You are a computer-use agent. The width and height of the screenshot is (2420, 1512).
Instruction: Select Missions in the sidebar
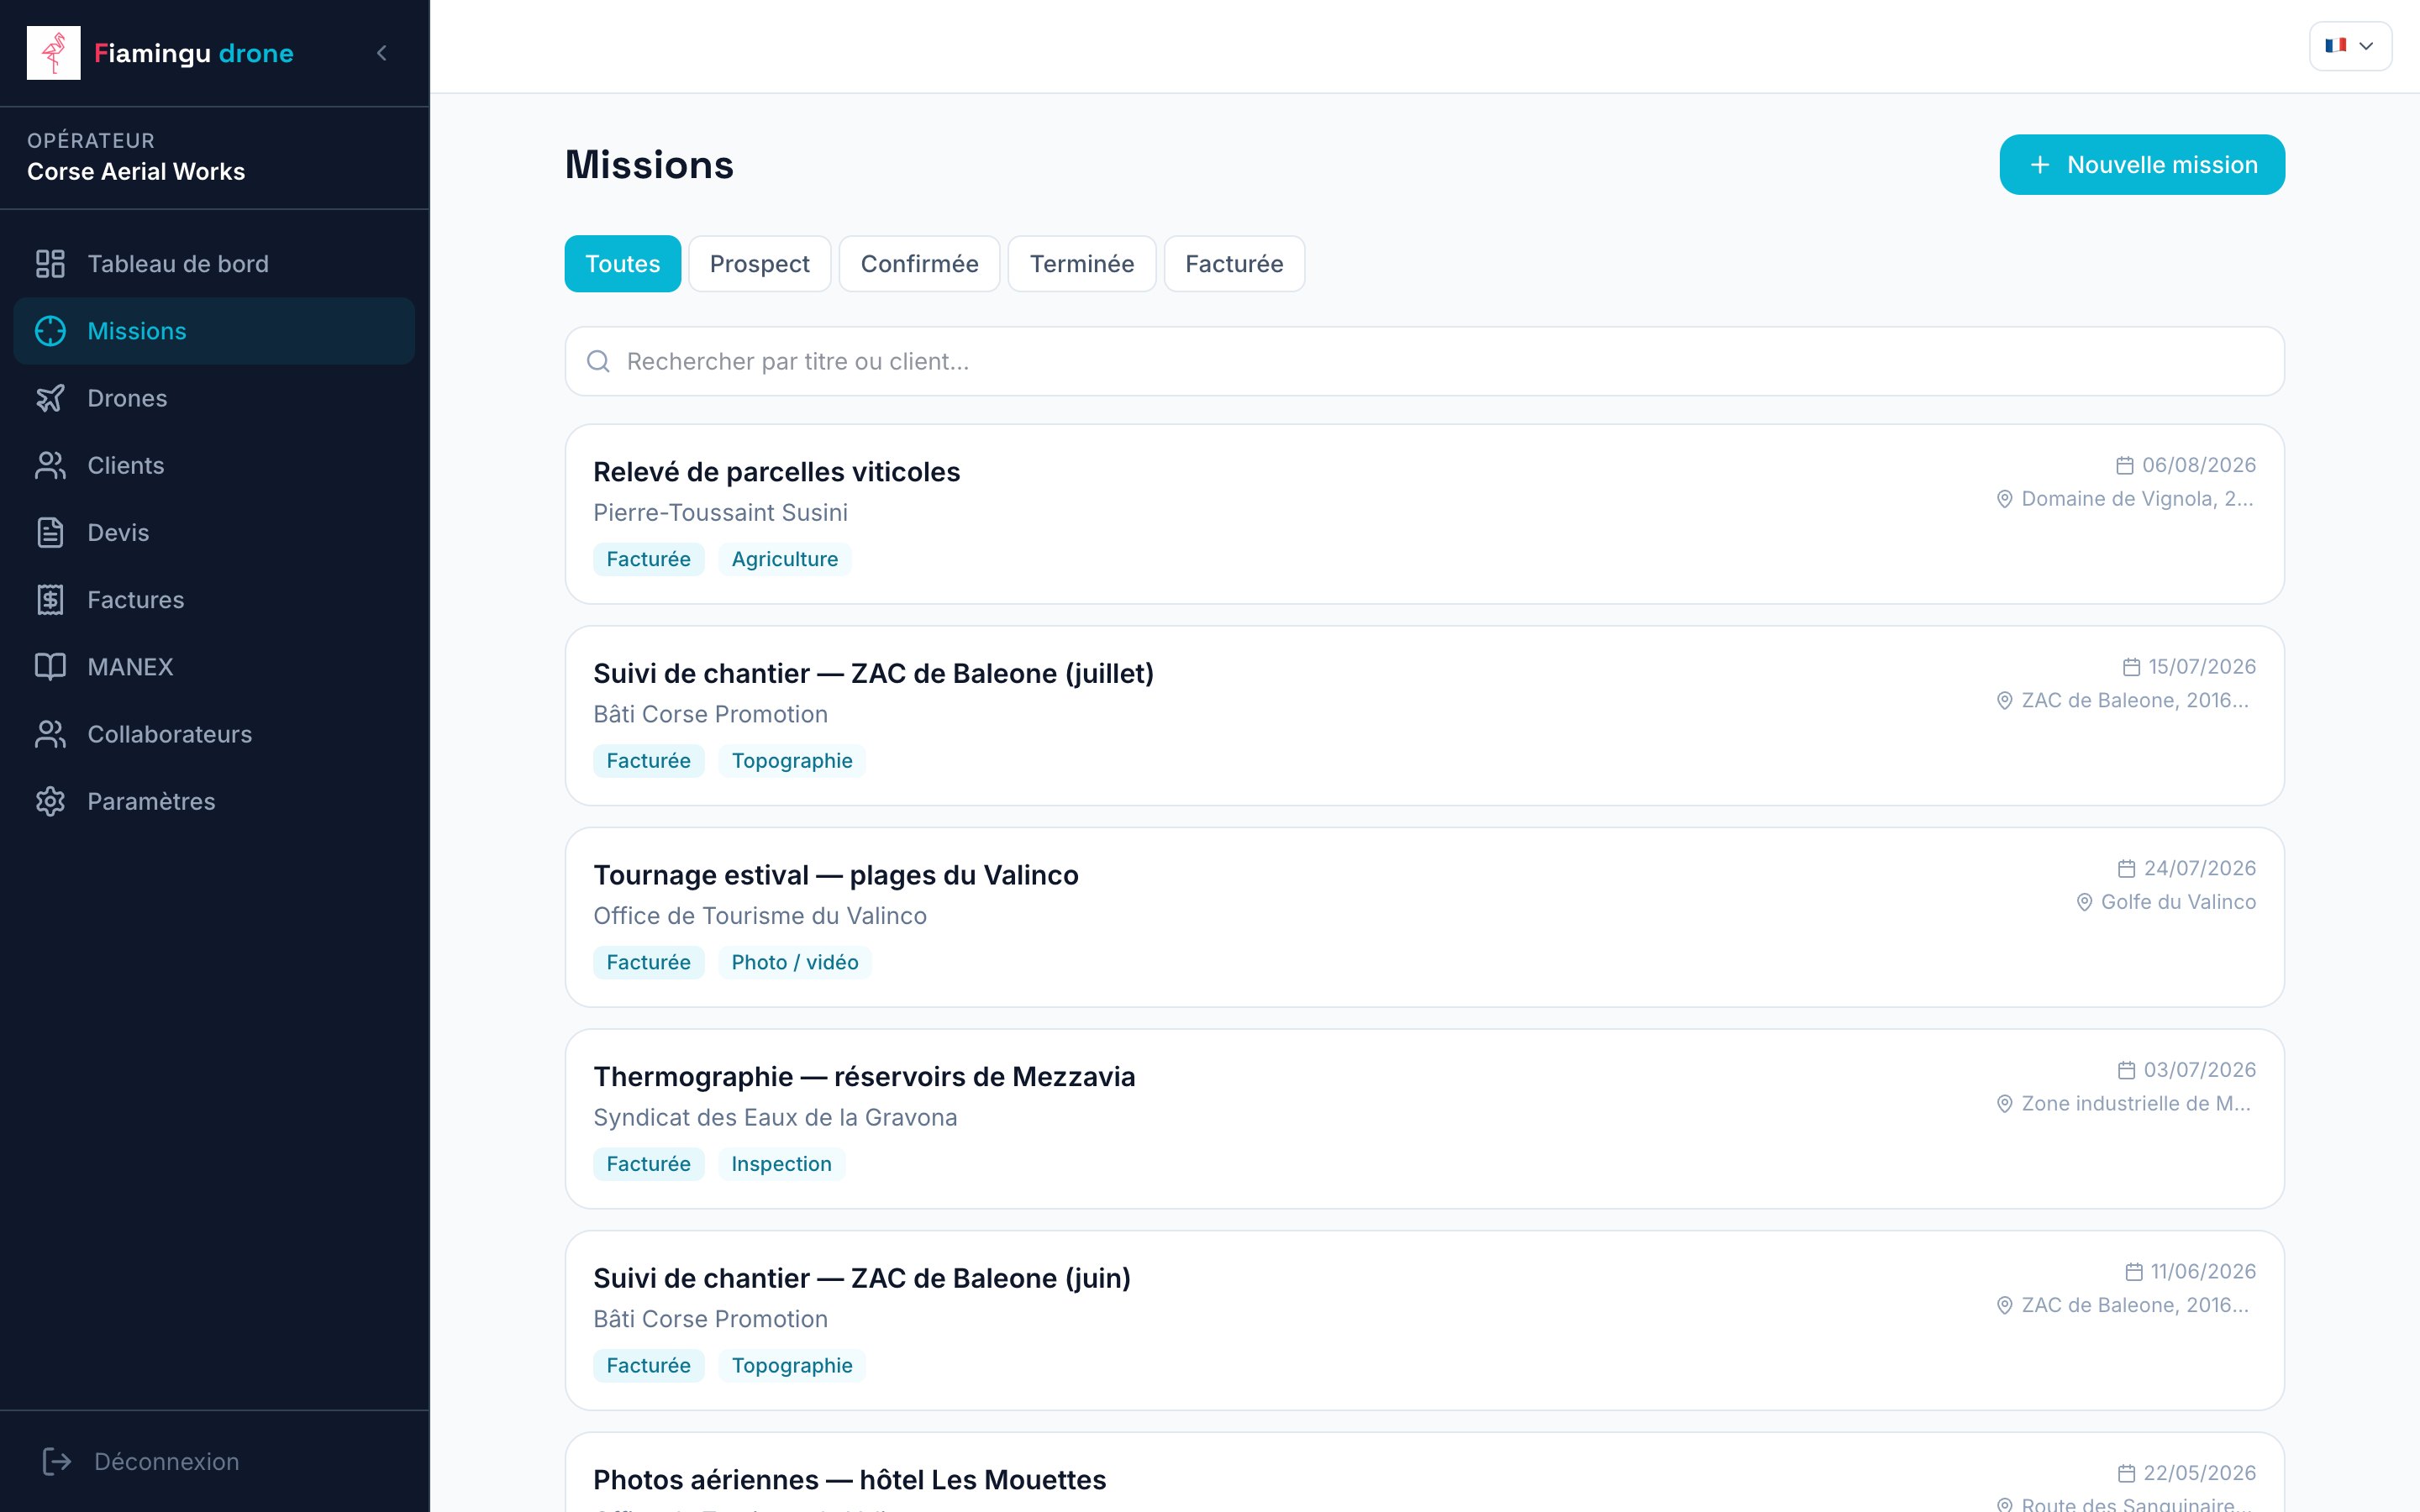tap(214, 331)
